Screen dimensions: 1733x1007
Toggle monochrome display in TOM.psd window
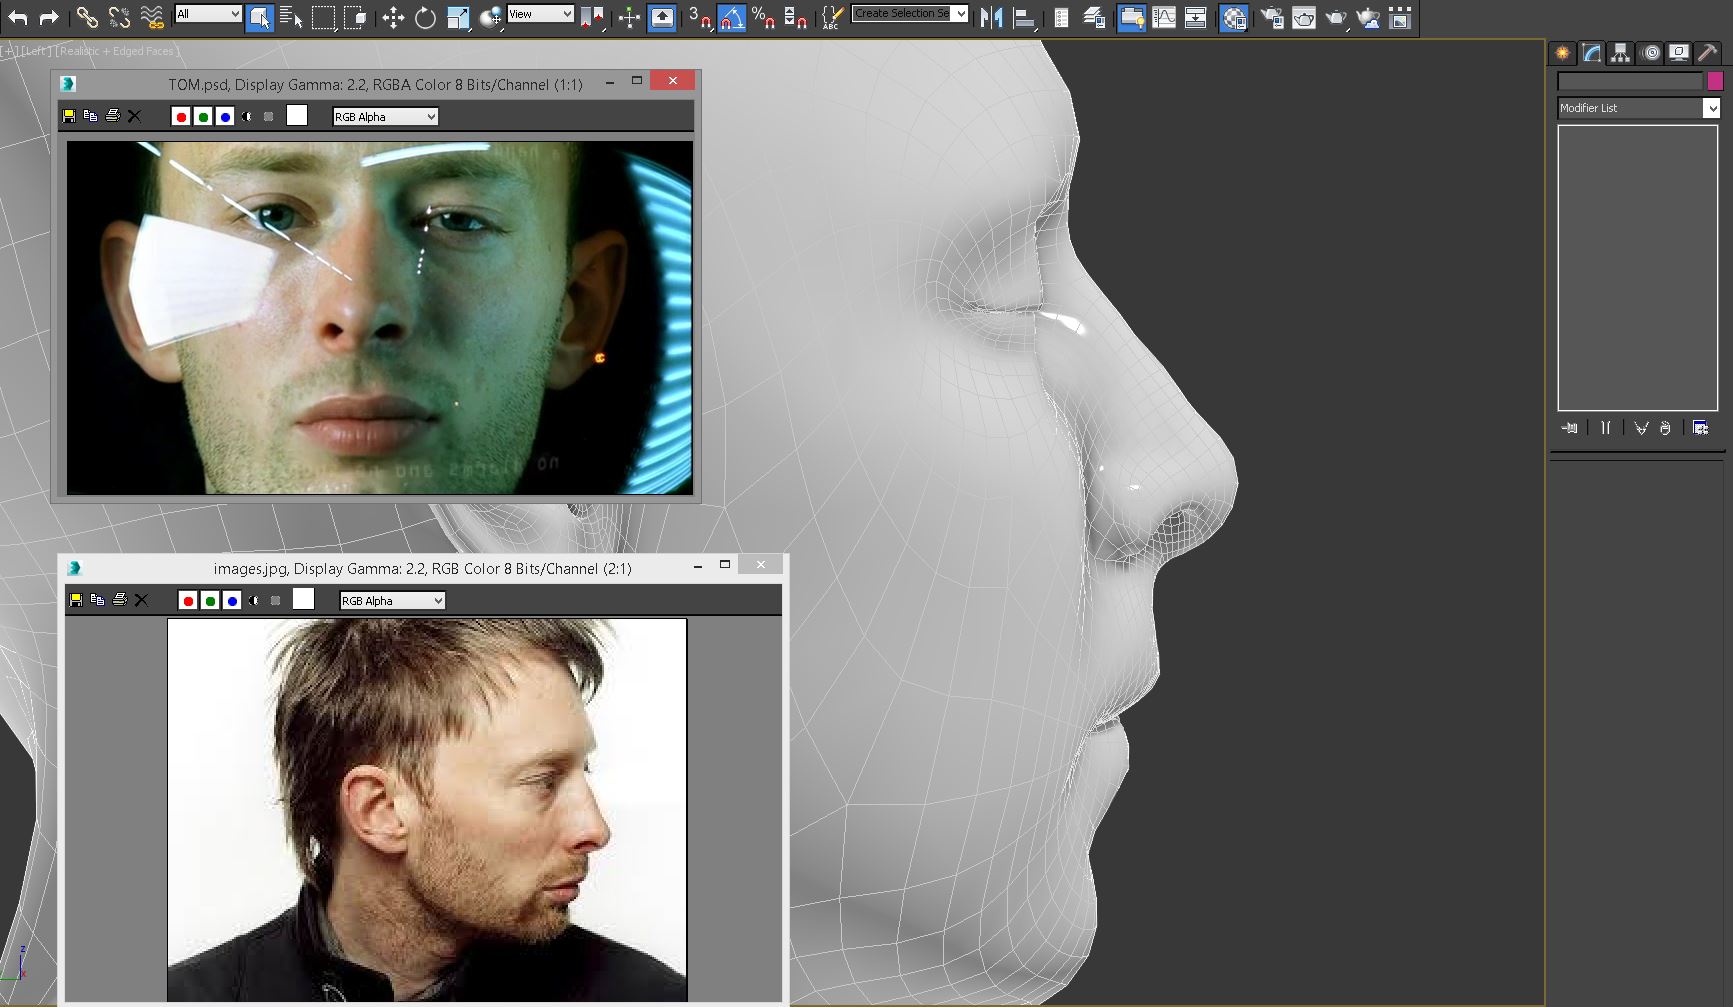click(x=269, y=117)
